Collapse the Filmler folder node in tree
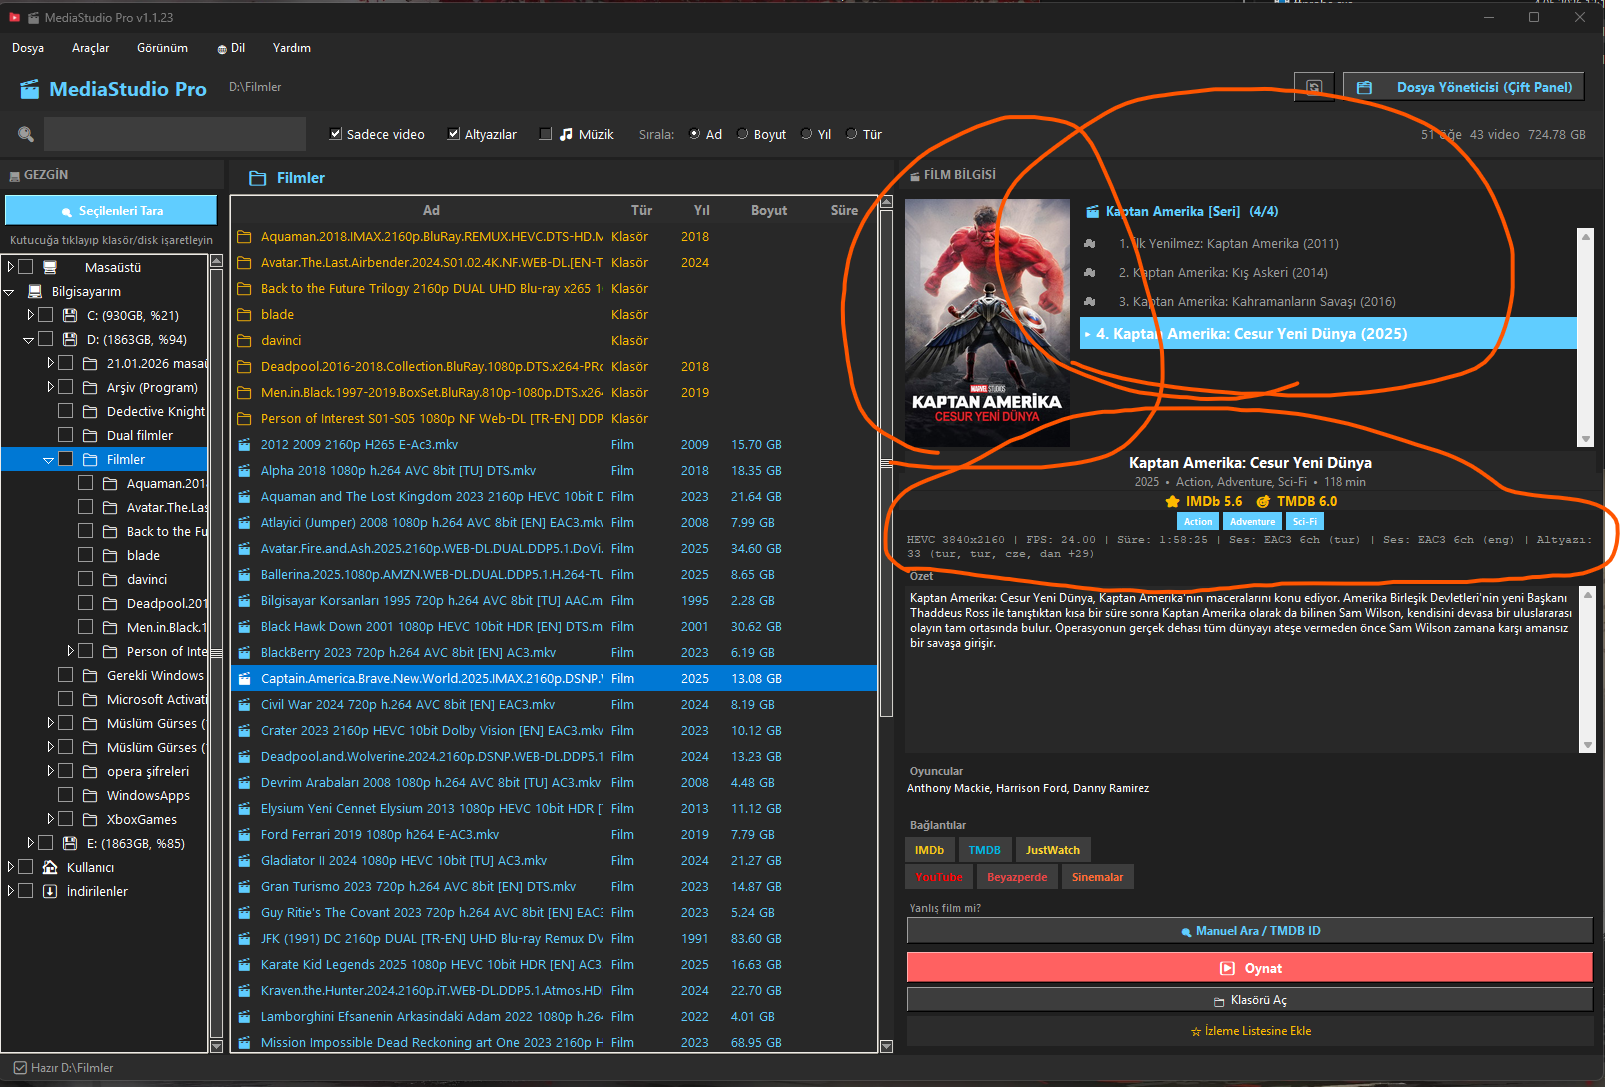Screen dimensions: 1620x1087 pos(49,460)
